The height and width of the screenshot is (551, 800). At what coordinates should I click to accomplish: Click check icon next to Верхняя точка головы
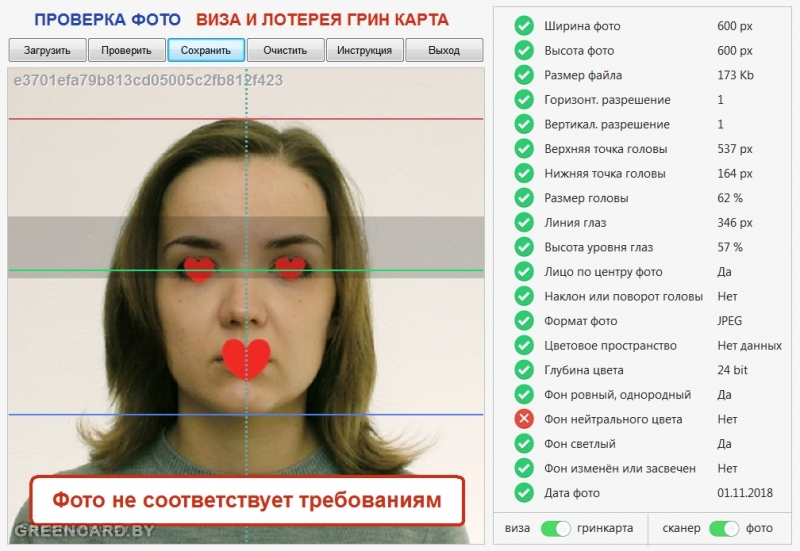point(524,148)
